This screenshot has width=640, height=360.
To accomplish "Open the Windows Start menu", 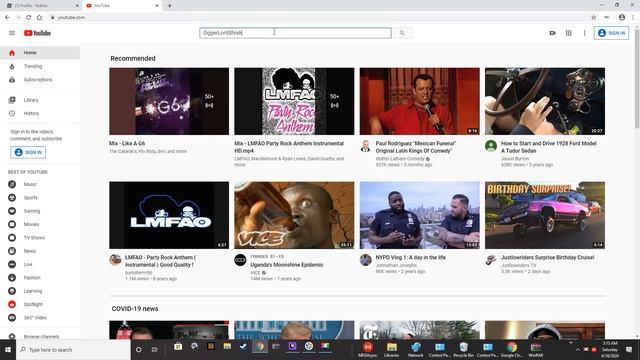I will tap(8, 350).
